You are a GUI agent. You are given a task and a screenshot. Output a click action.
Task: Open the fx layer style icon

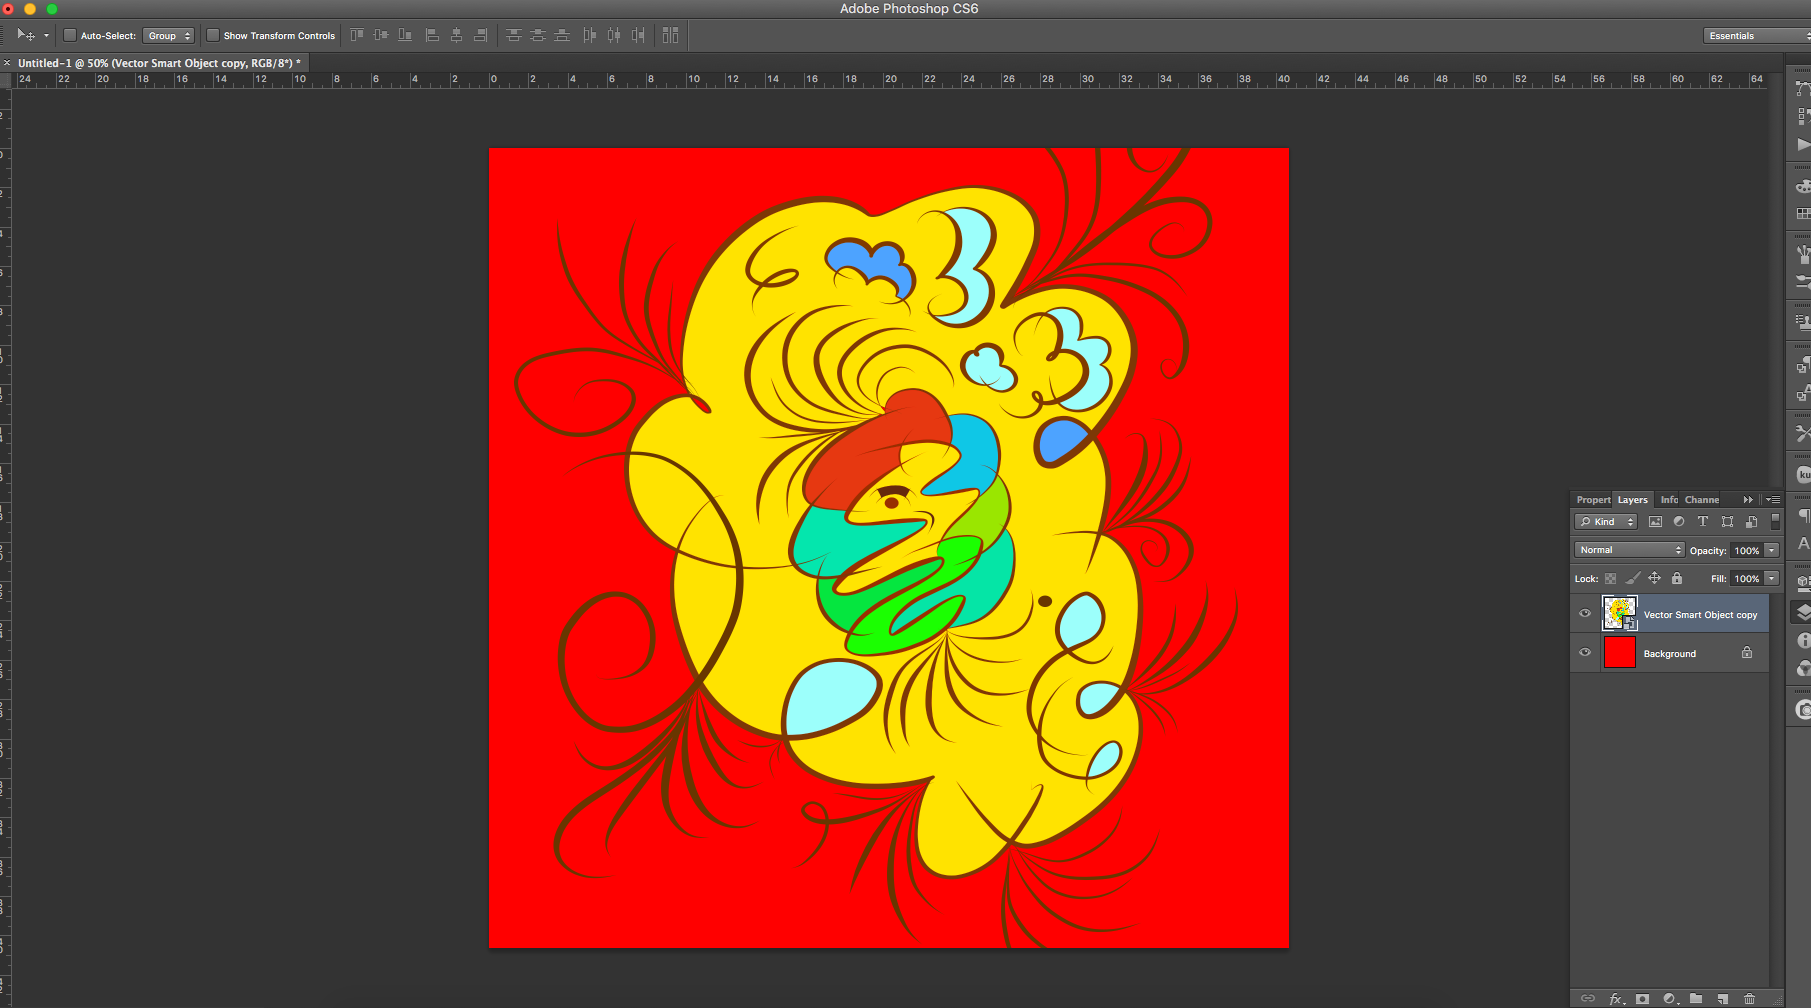pos(1616,998)
